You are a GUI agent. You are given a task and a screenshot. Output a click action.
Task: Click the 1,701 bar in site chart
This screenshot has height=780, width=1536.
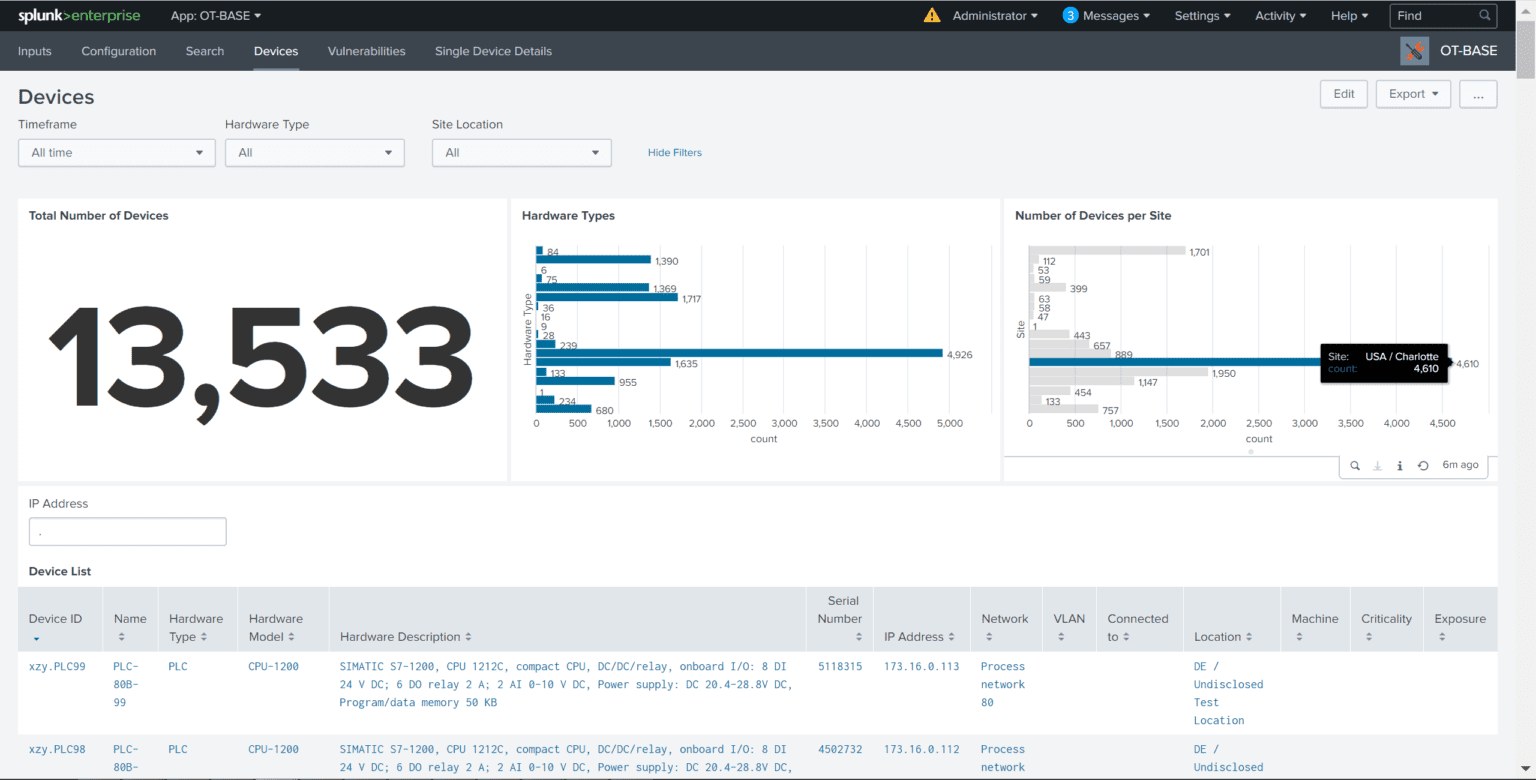pyautogui.click(x=1107, y=251)
